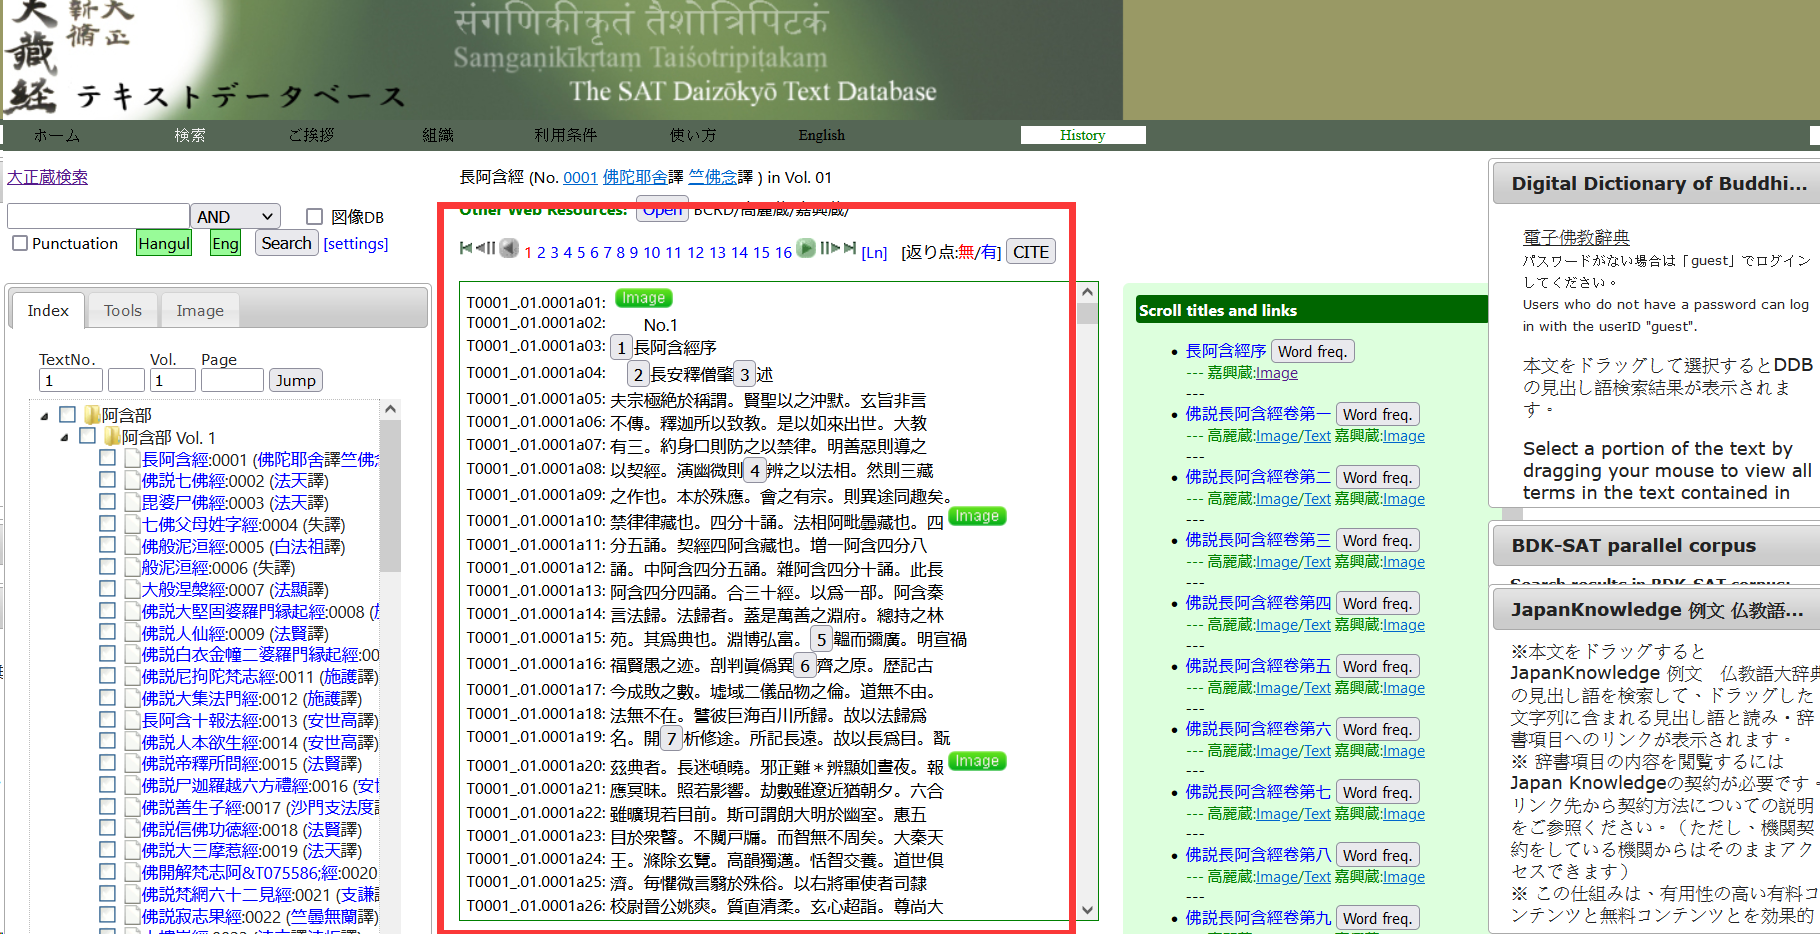
Task: Click the index tree scrollbar up arrow
Action: coord(391,409)
